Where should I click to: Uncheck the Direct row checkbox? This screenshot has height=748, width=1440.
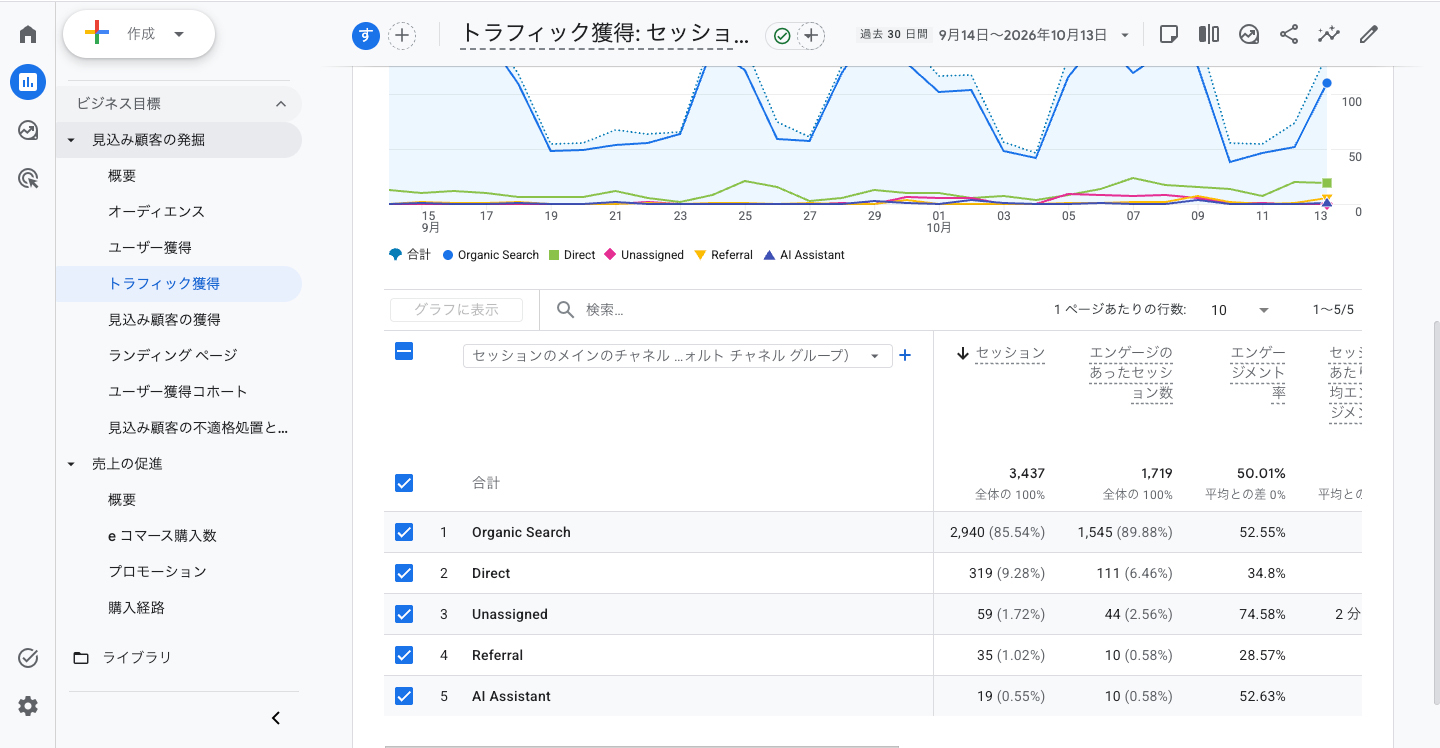pos(404,573)
